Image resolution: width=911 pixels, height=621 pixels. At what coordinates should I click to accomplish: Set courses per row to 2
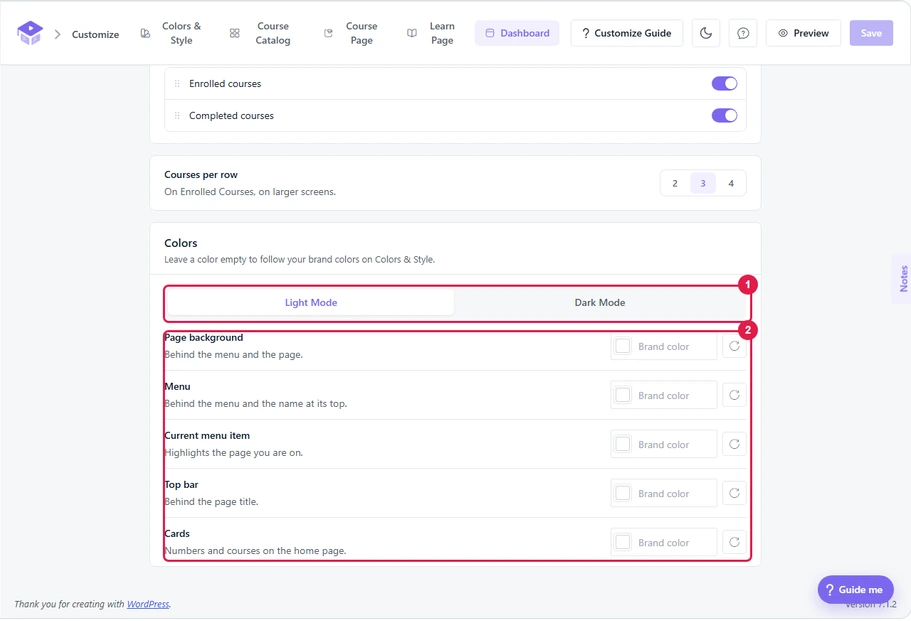pyautogui.click(x=675, y=183)
